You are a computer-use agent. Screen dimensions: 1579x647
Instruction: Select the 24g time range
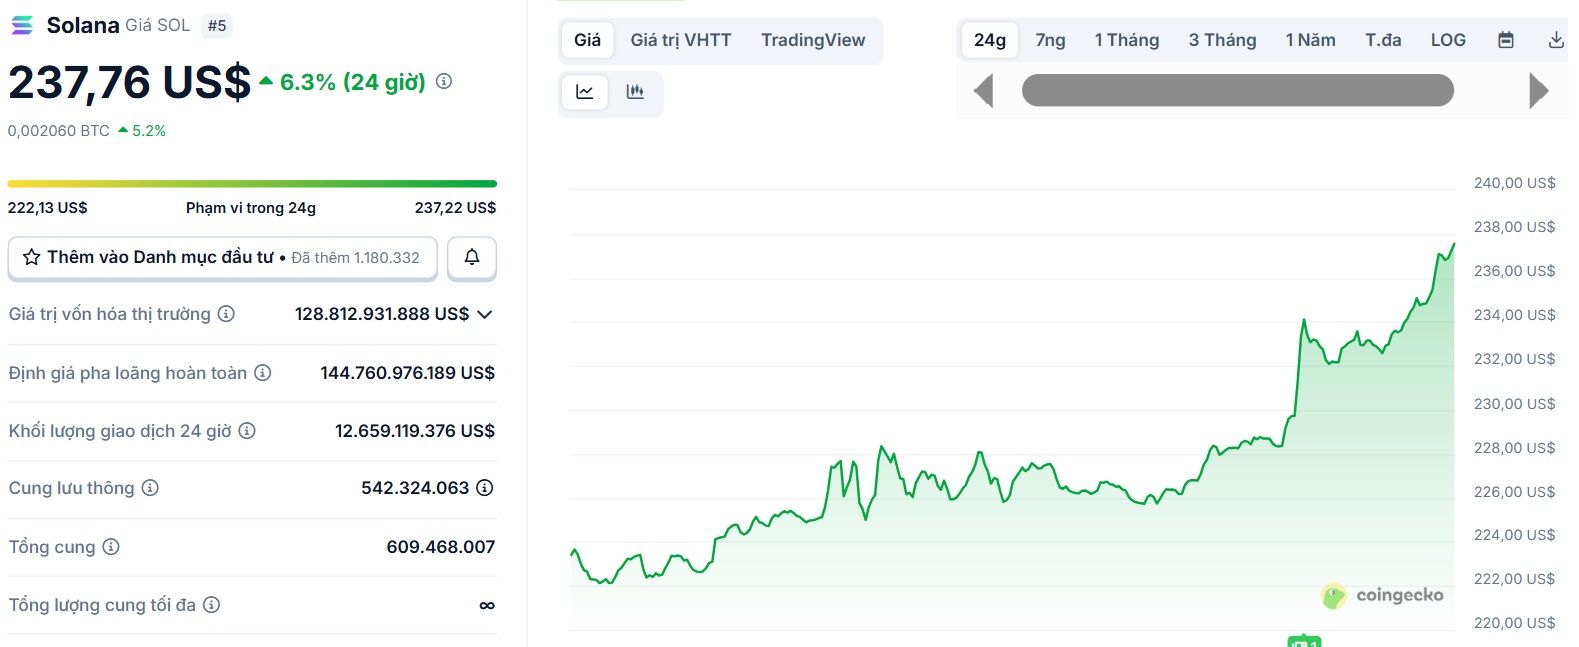point(990,40)
